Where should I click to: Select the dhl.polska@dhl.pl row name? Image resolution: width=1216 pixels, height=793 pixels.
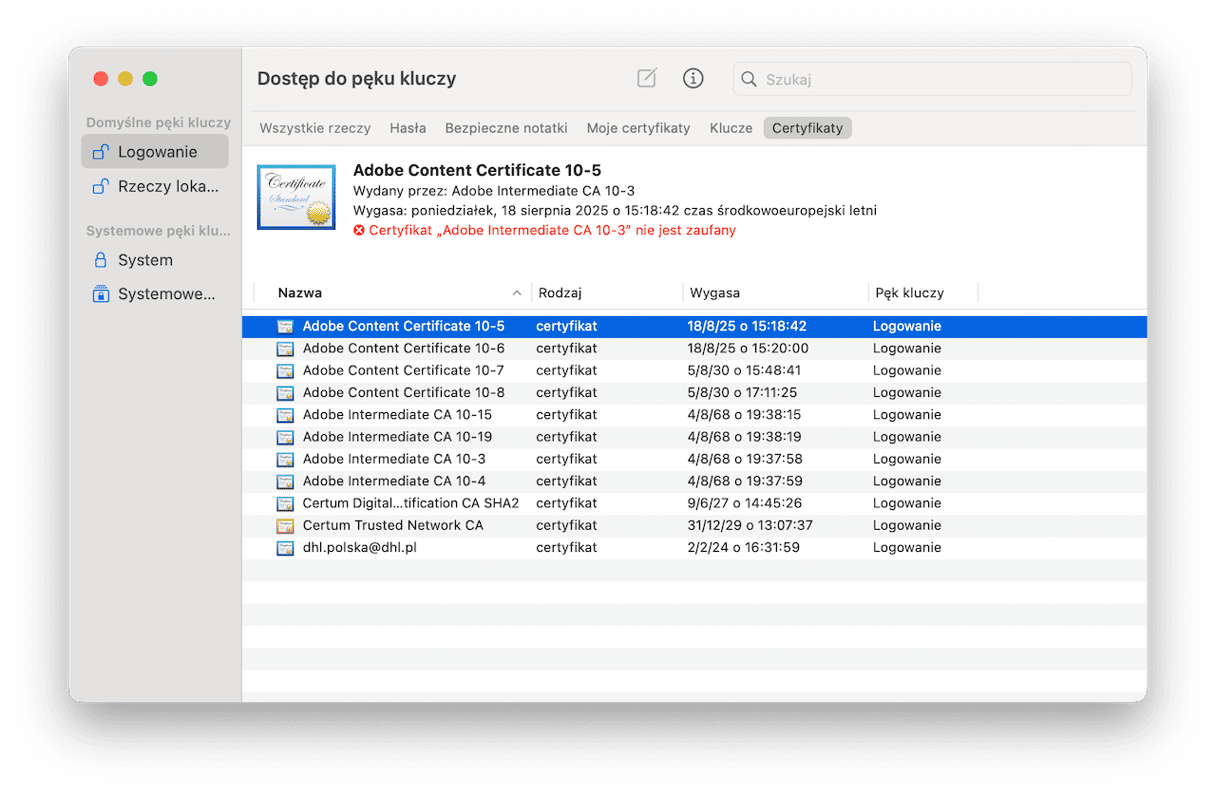click(x=360, y=548)
